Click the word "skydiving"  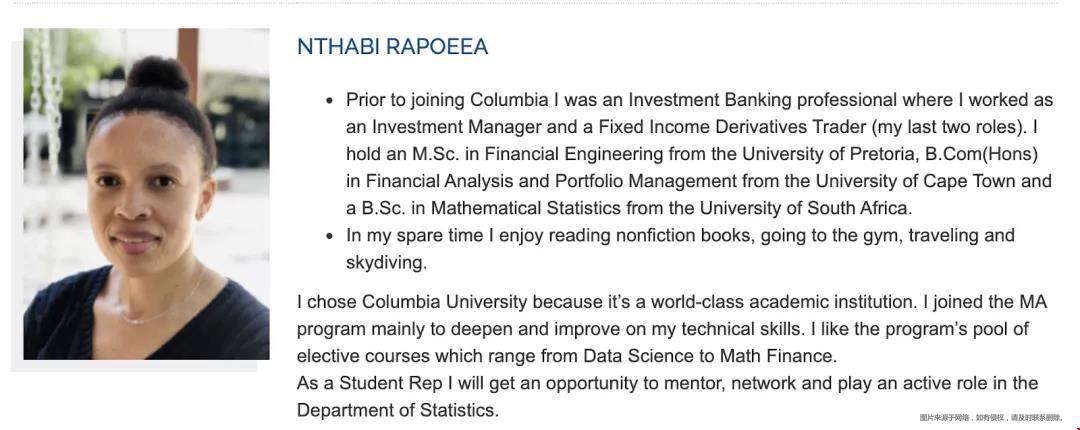[384, 263]
